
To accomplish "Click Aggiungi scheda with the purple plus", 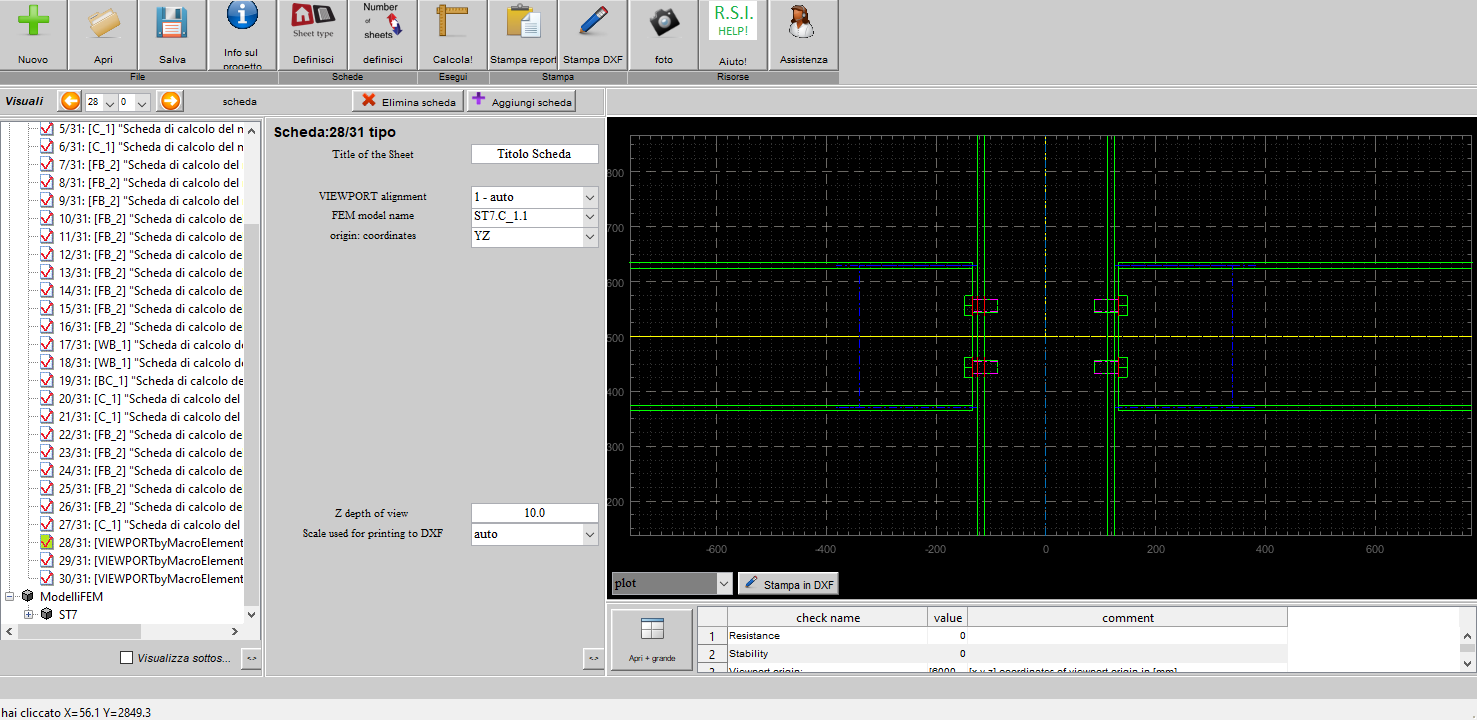I will 522,101.
